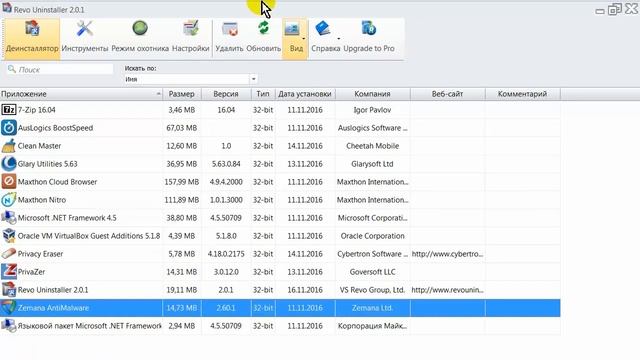Click the 5.63.0.84 version cell
Viewport: 640px width, 360px height.
pyautogui.click(x=226, y=164)
